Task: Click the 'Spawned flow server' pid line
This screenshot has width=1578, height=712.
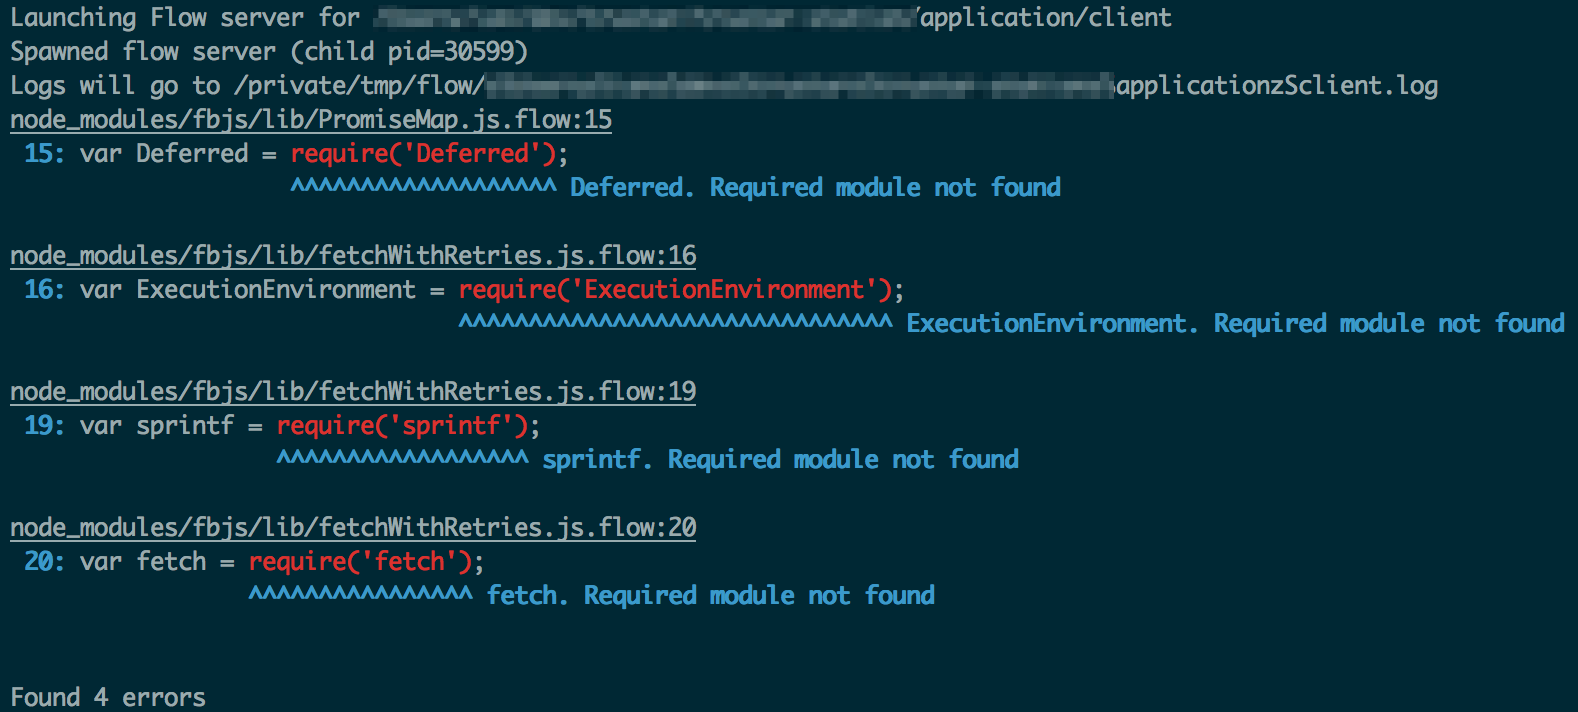Action: [x=269, y=52]
